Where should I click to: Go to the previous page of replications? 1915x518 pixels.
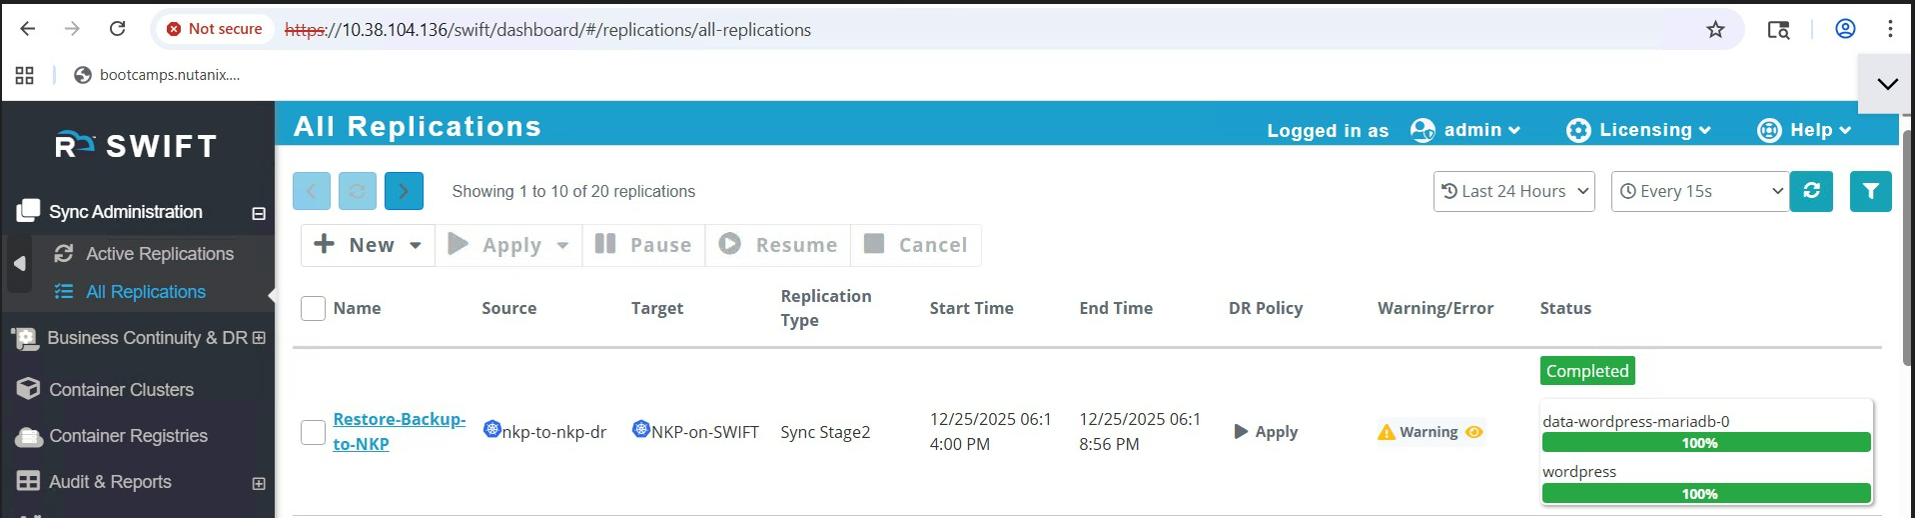pyautogui.click(x=311, y=191)
